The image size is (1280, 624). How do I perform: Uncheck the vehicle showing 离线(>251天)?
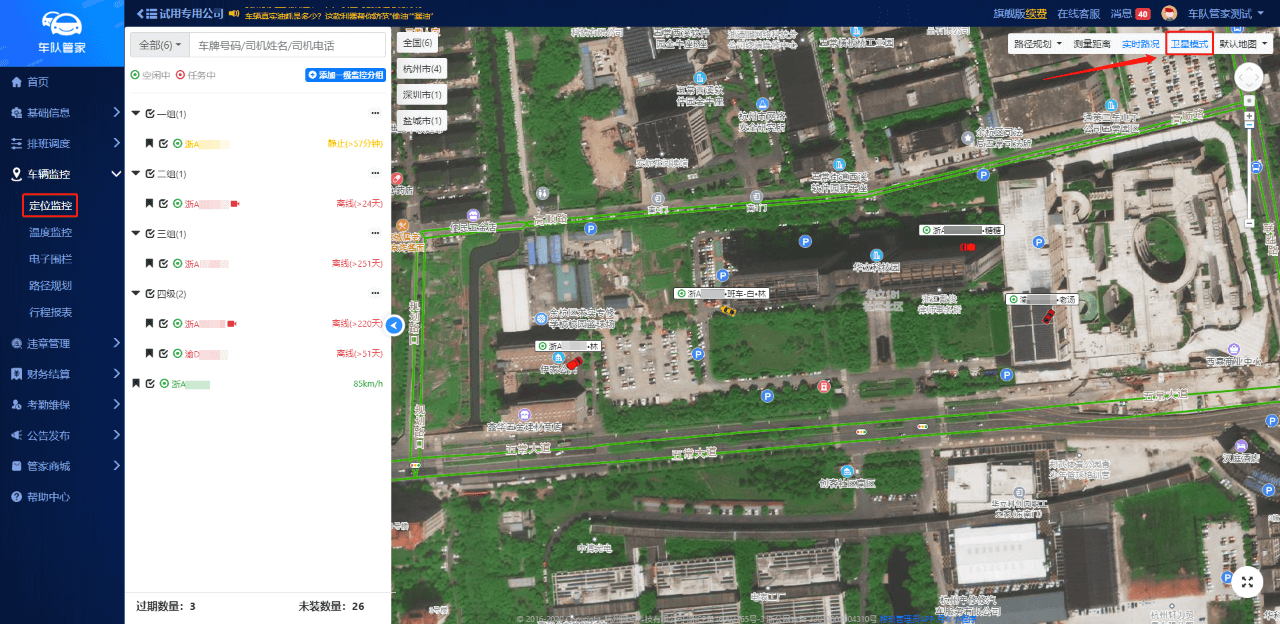click(163, 264)
